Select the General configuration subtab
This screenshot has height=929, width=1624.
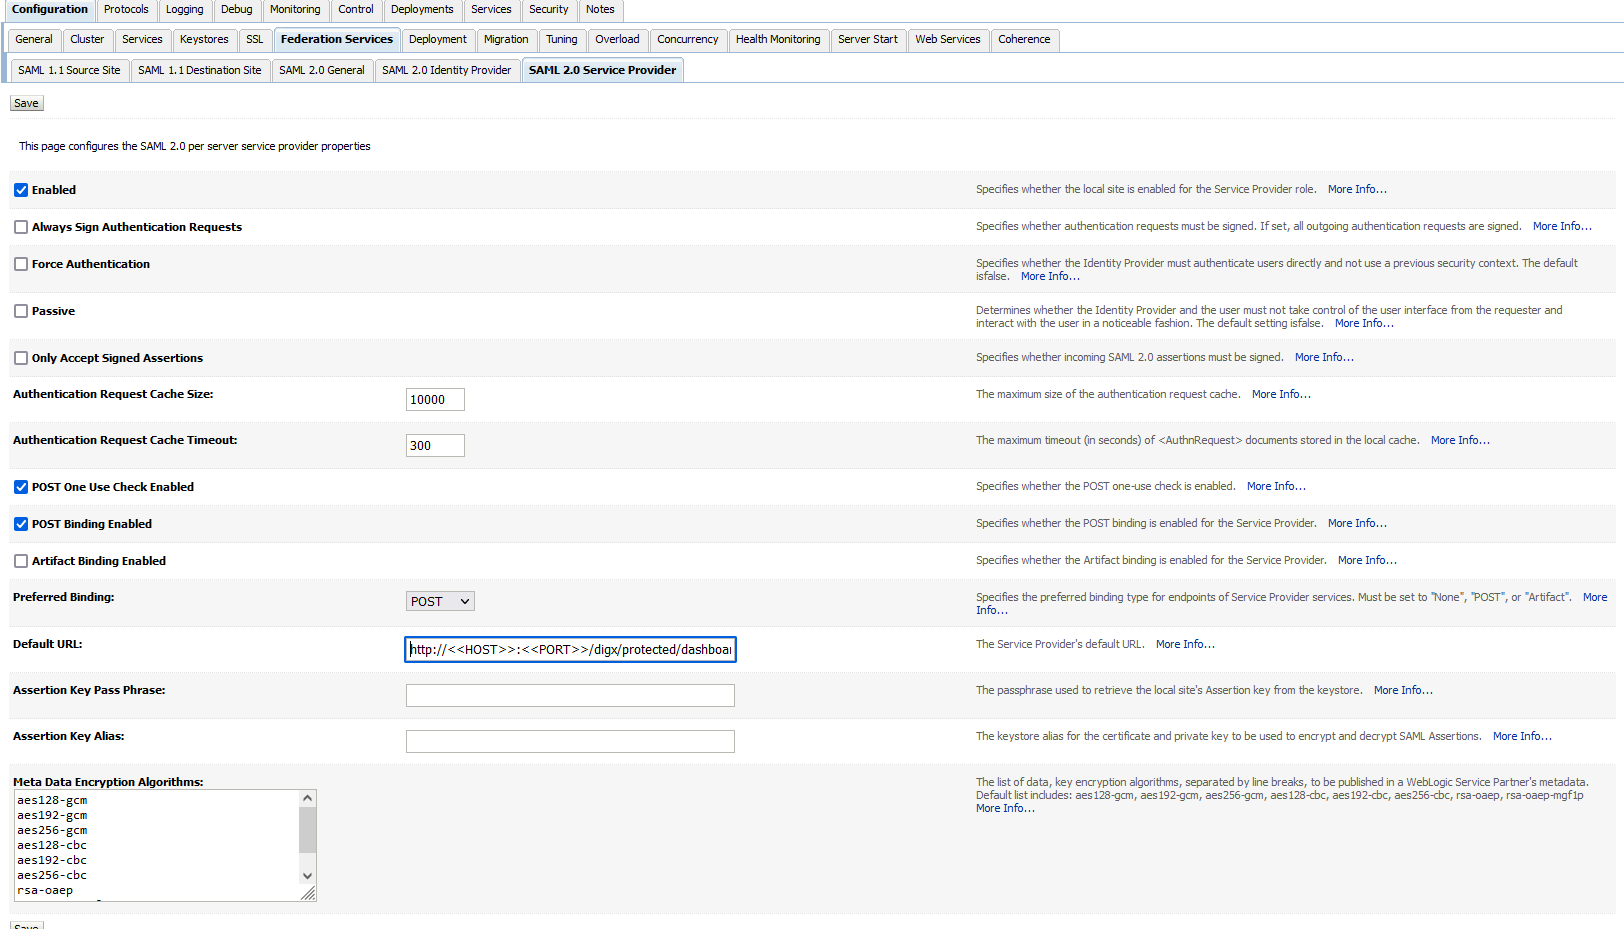(34, 40)
